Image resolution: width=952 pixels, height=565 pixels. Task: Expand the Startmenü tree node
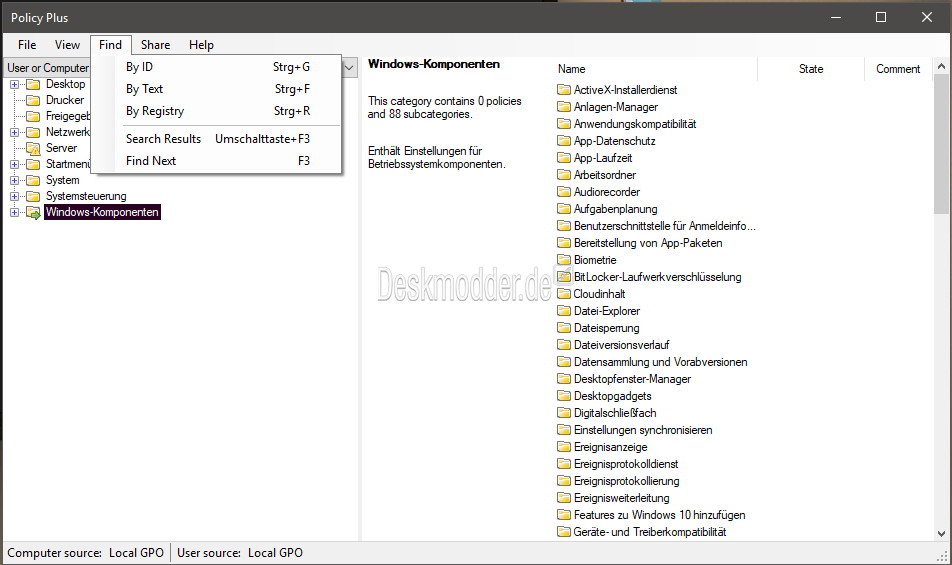coord(15,164)
